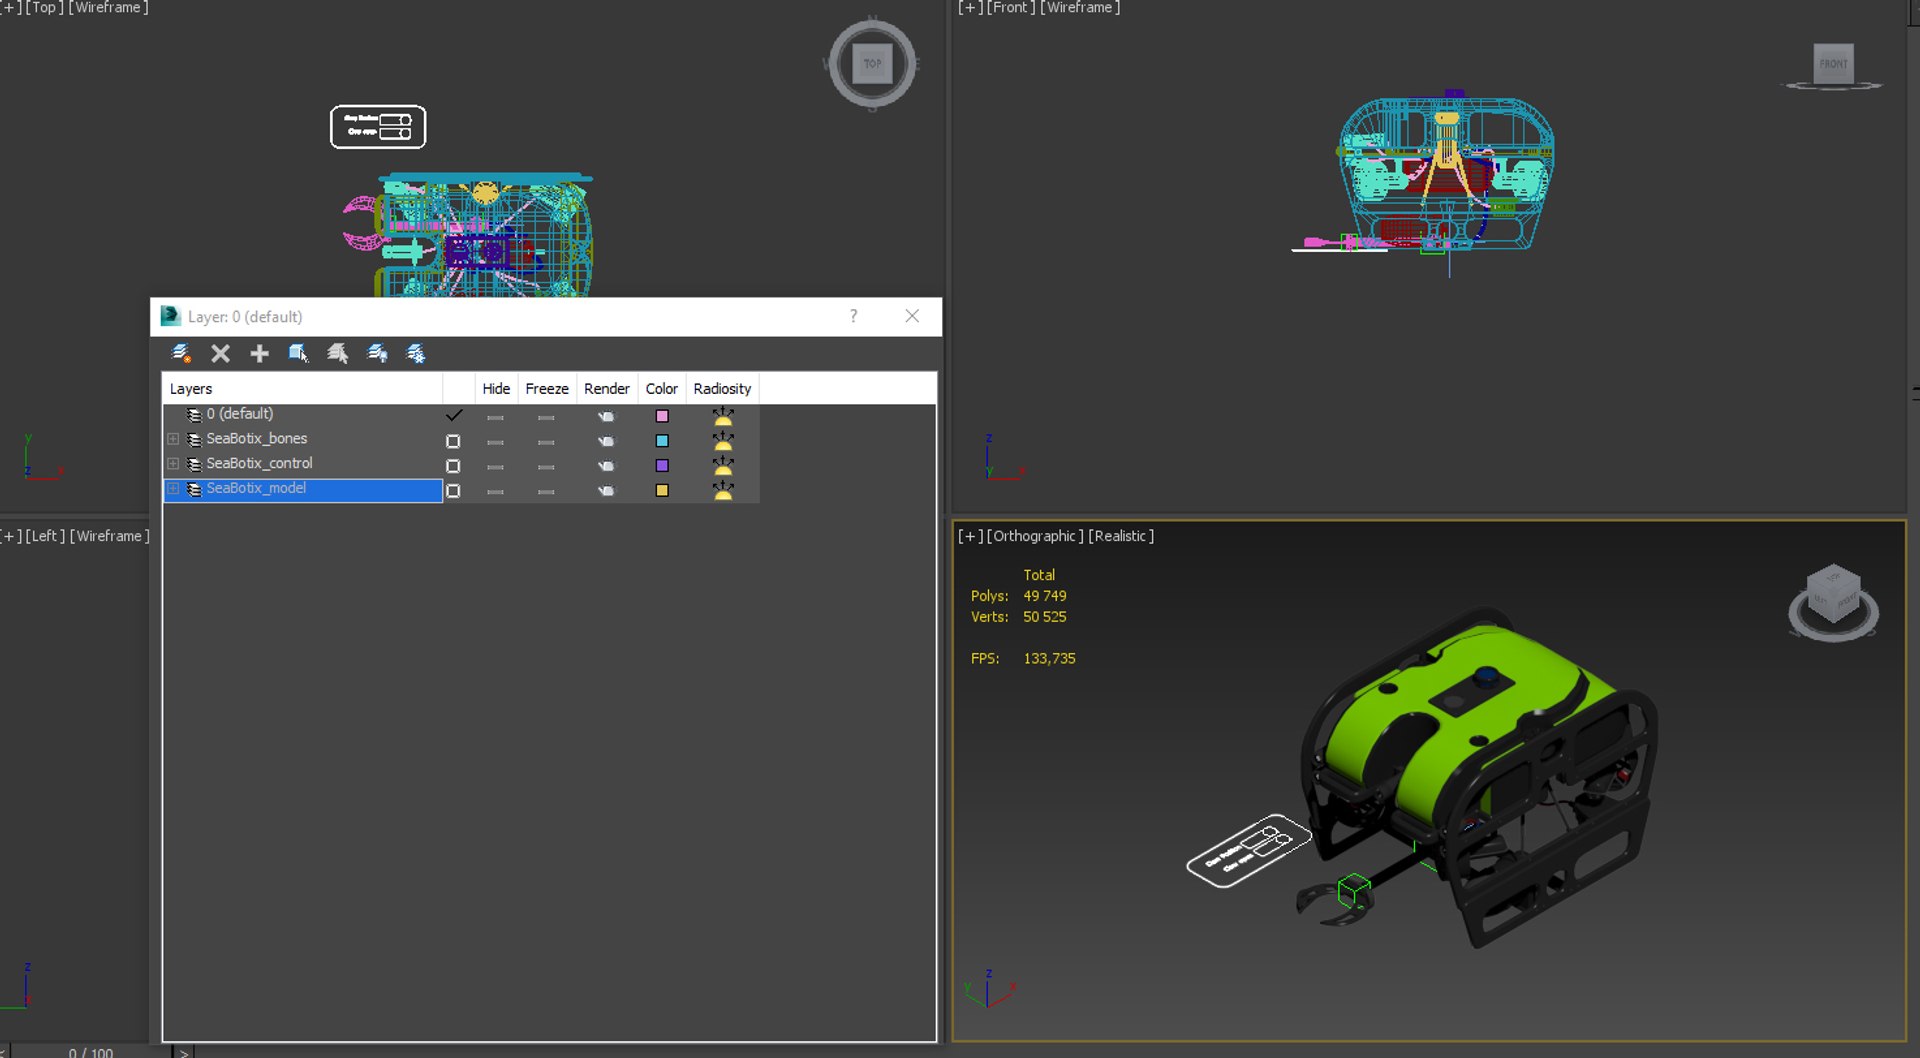The width and height of the screenshot is (1920, 1058).
Task: Click the Select Highlighted Objects and Layers icon
Action: tap(298, 353)
